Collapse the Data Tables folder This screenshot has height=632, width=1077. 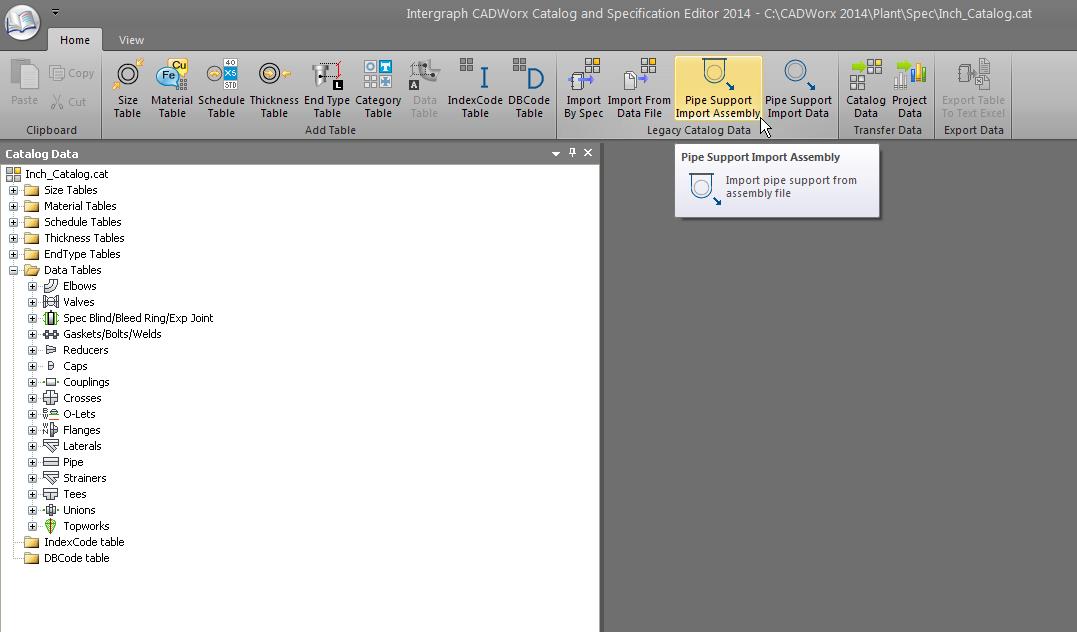click(x=14, y=270)
